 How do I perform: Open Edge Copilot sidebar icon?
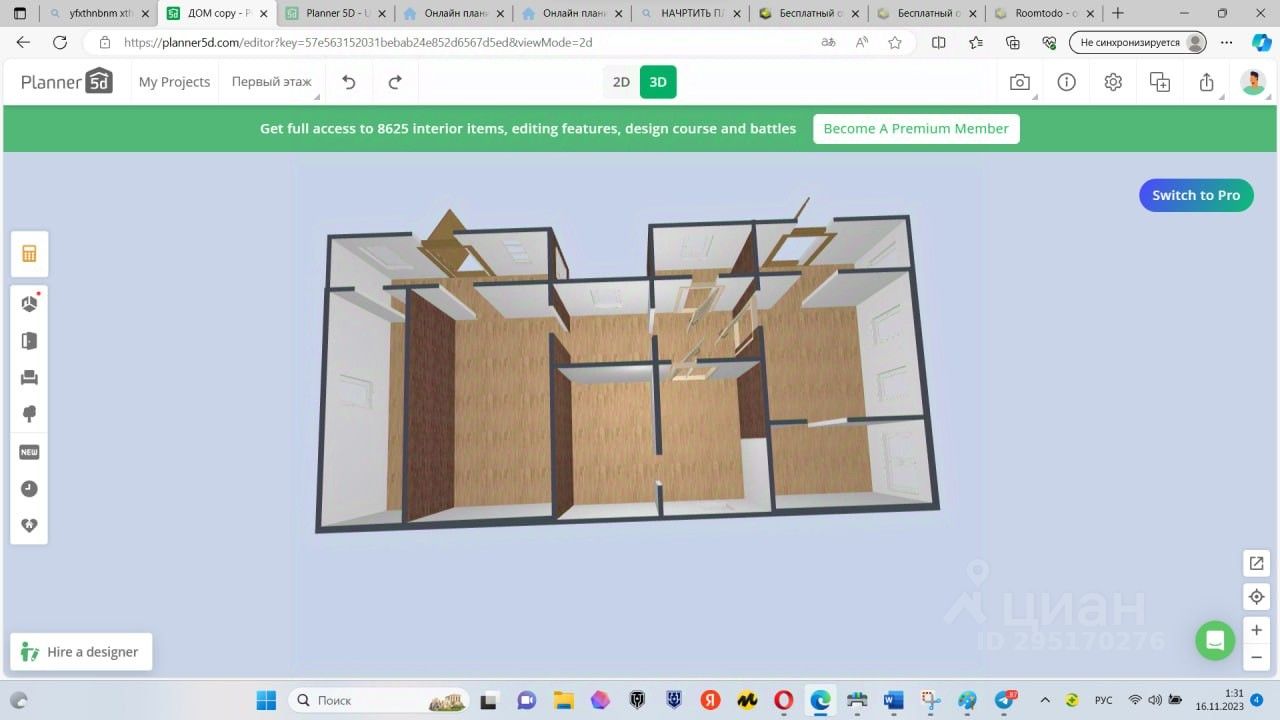point(1261,43)
